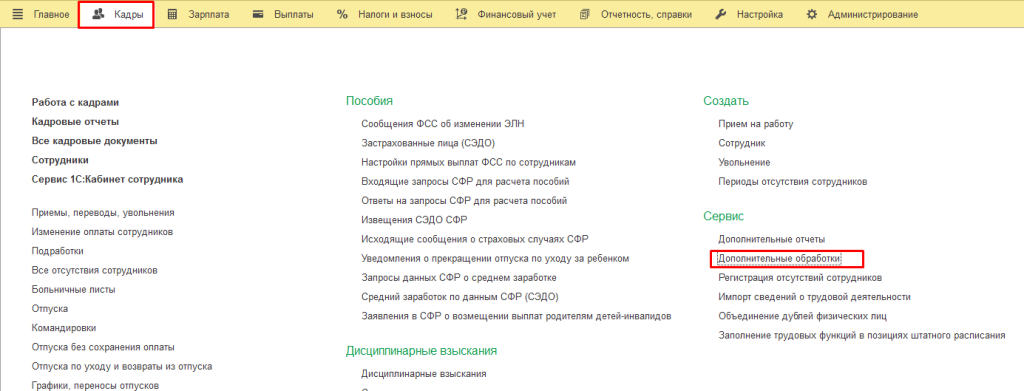The image size is (1024, 391).
Task: Open the Зарплата section
Action: coord(209,14)
